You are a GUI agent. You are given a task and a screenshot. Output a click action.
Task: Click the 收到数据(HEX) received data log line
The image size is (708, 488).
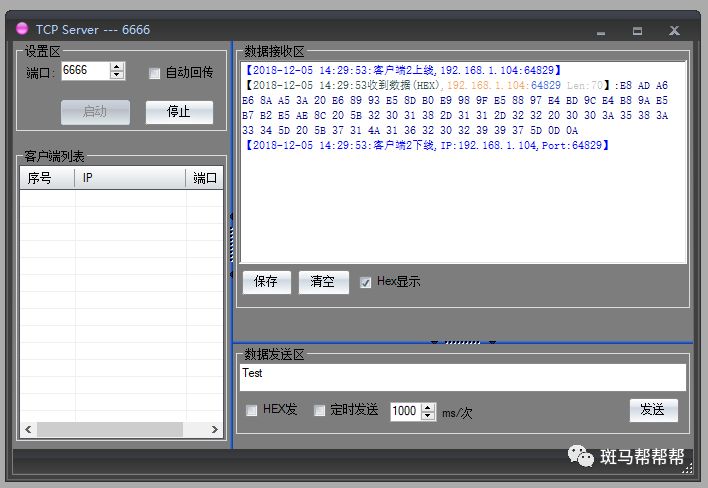[x=455, y=108]
